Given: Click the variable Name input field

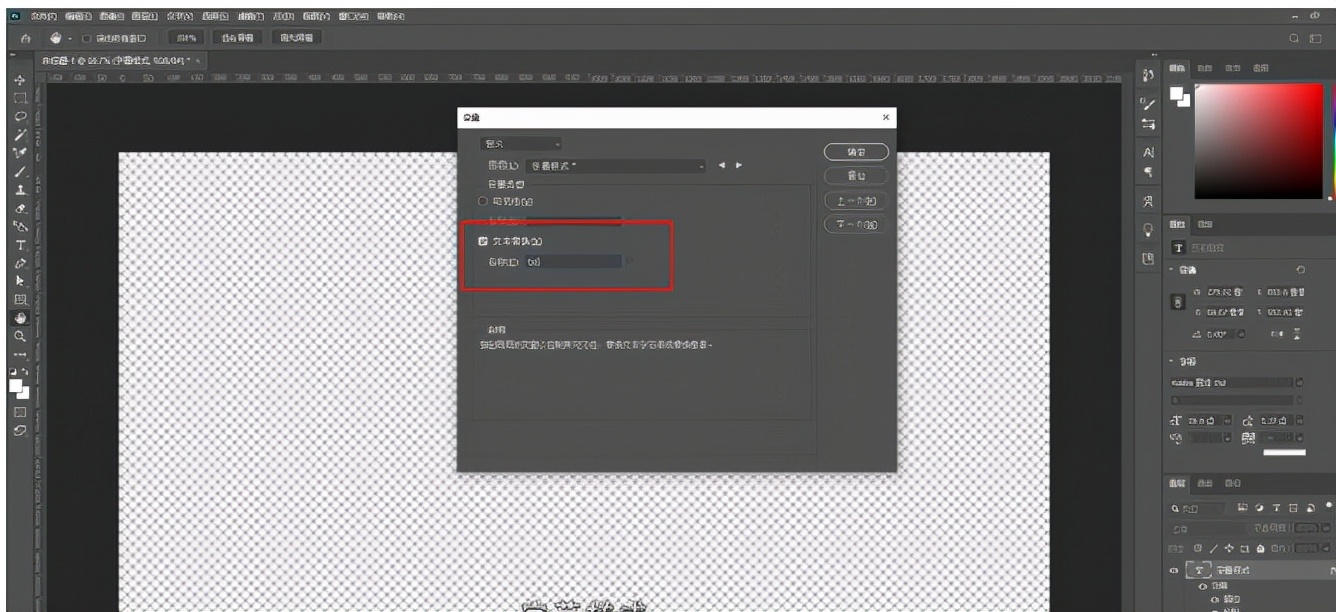Looking at the screenshot, I should tap(573, 261).
